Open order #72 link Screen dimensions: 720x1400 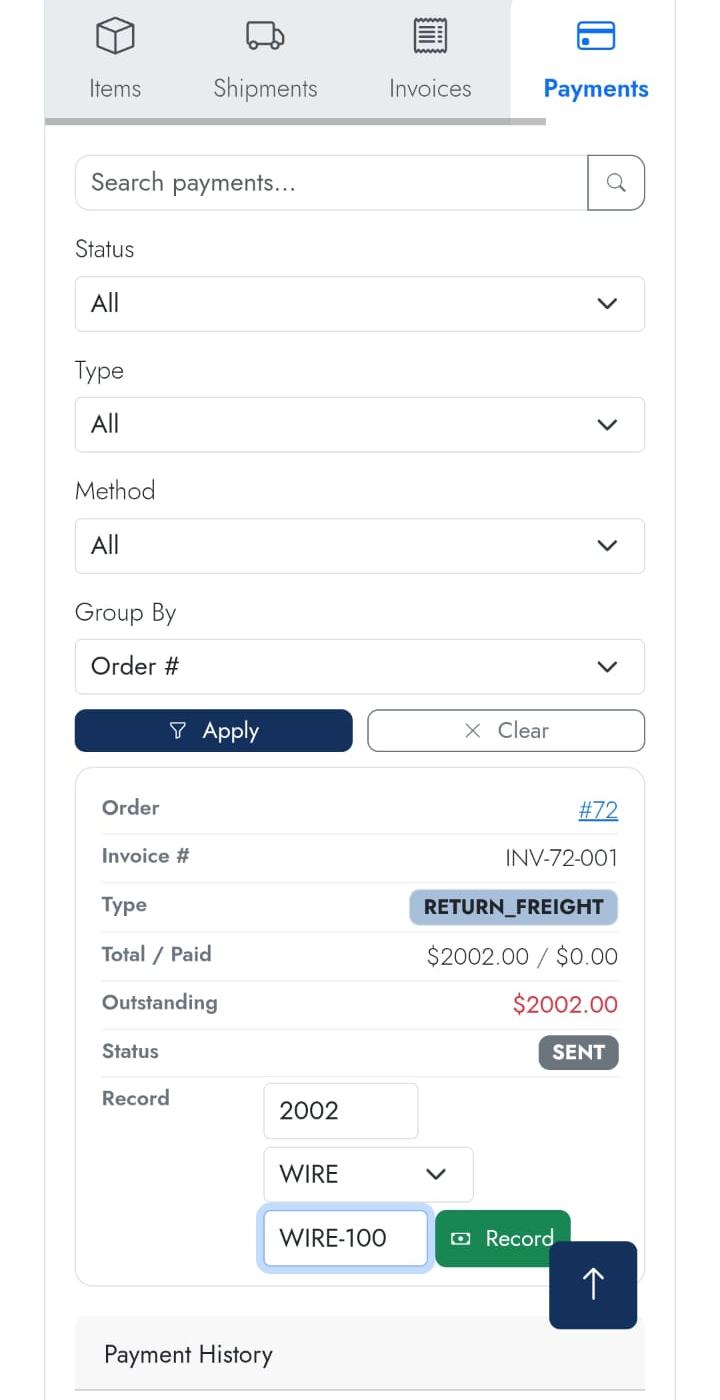pos(598,810)
